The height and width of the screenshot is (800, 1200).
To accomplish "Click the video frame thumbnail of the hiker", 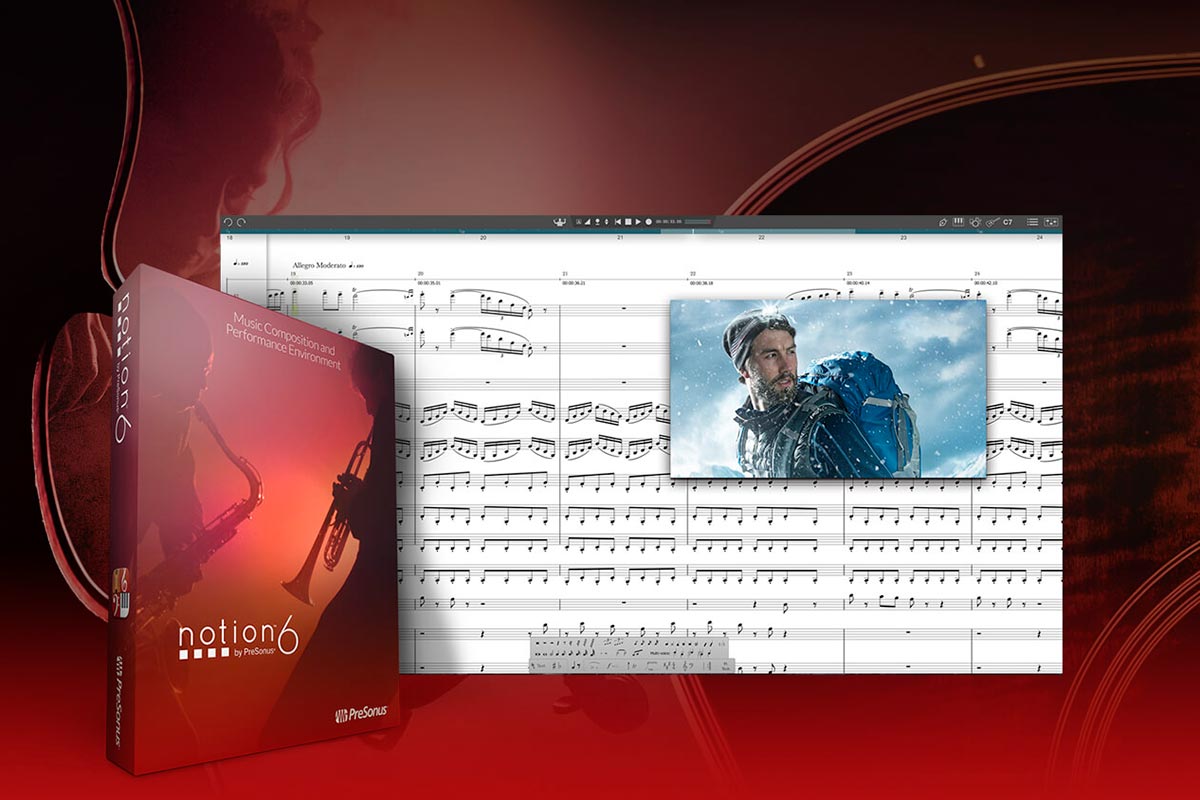I will click(828, 389).
